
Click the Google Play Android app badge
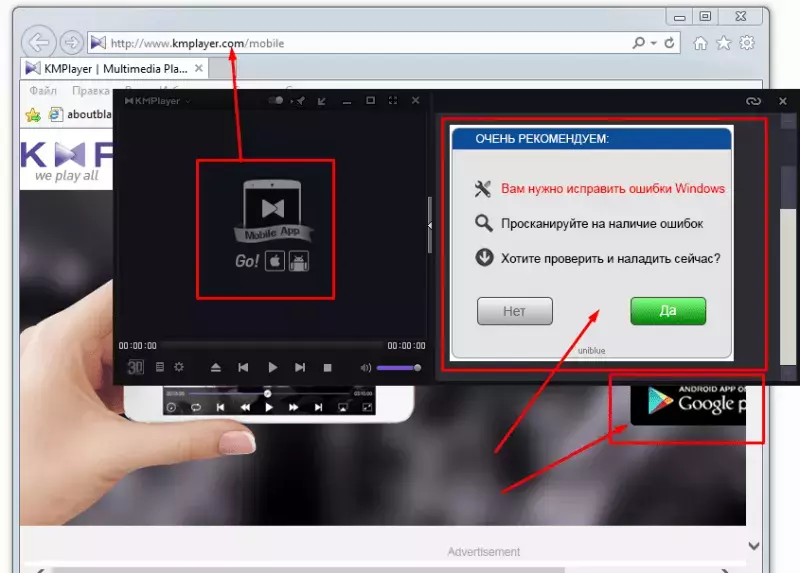[688, 403]
